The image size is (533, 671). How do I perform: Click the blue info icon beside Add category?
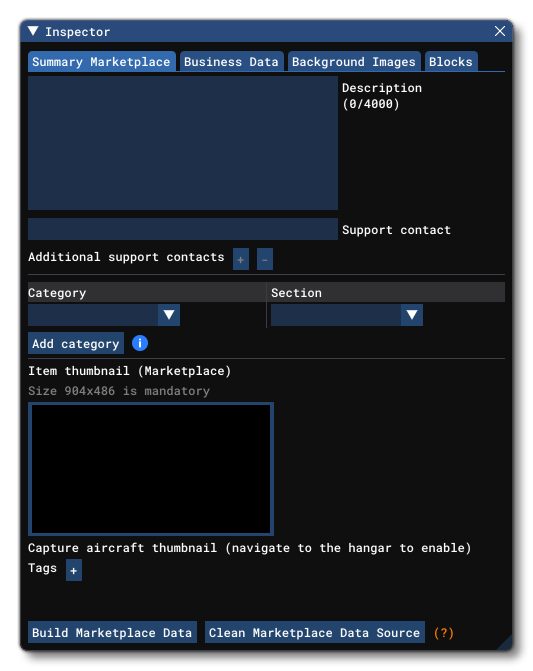coord(140,343)
